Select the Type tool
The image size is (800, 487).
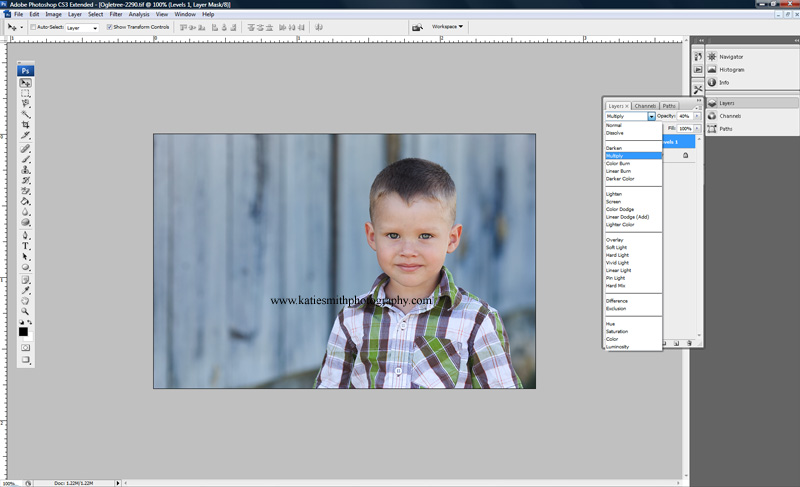coord(25,246)
